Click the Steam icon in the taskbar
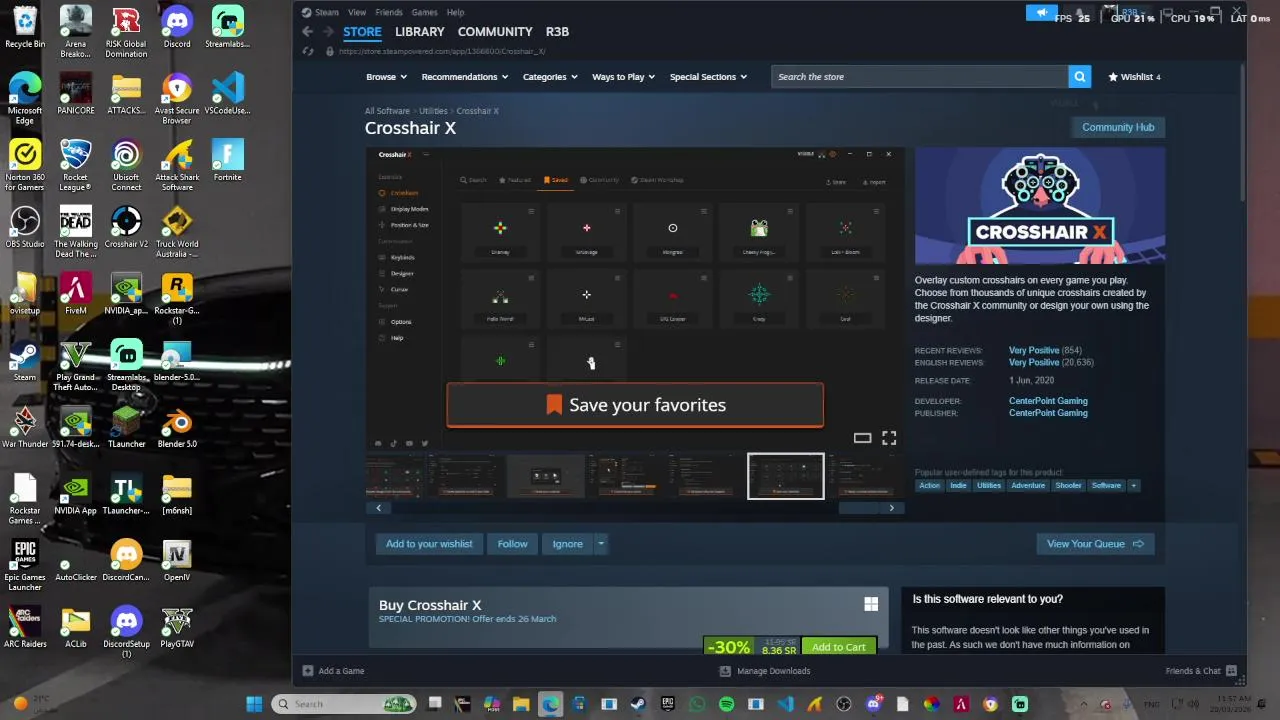Image resolution: width=1280 pixels, height=720 pixels. (x=638, y=704)
